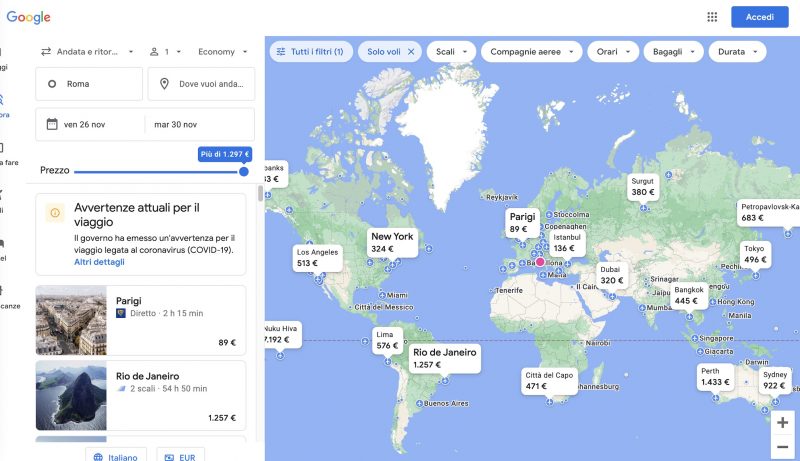The height and width of the screenshot is (461, 800).
Task: Select the mar 30 nov return date
Action: (x=176, y=124)
